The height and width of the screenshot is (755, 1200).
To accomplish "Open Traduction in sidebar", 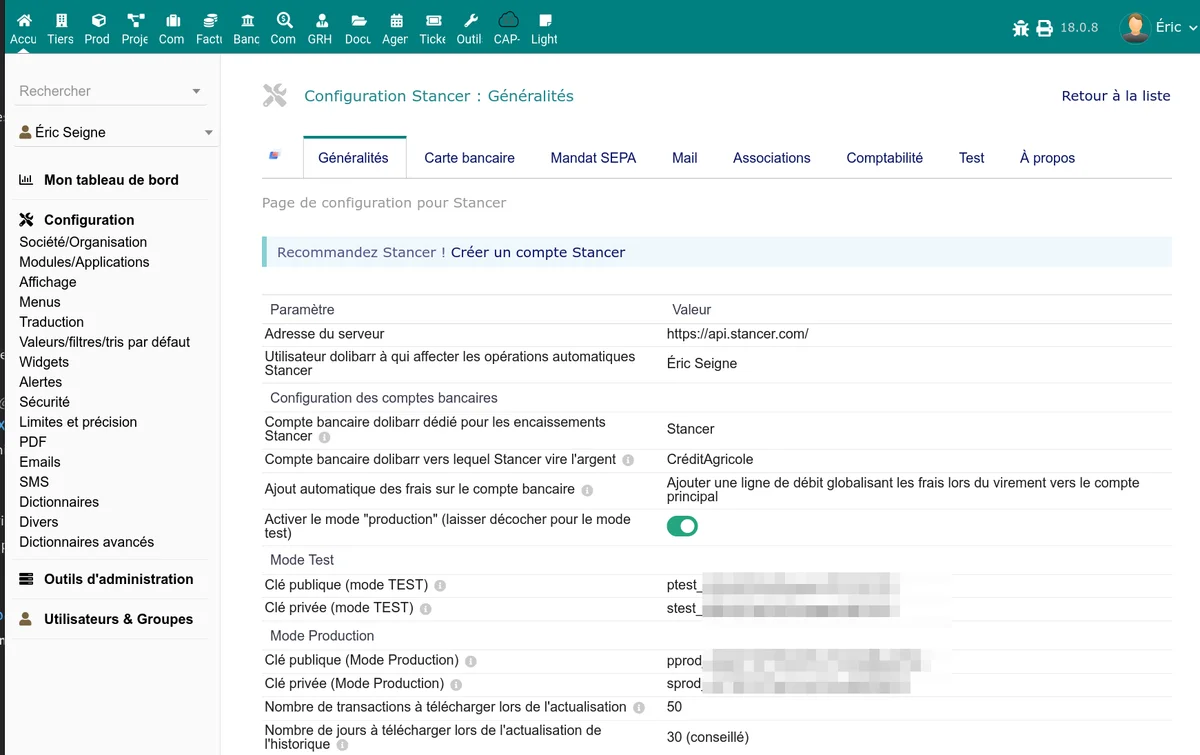I will click(51, 322).
